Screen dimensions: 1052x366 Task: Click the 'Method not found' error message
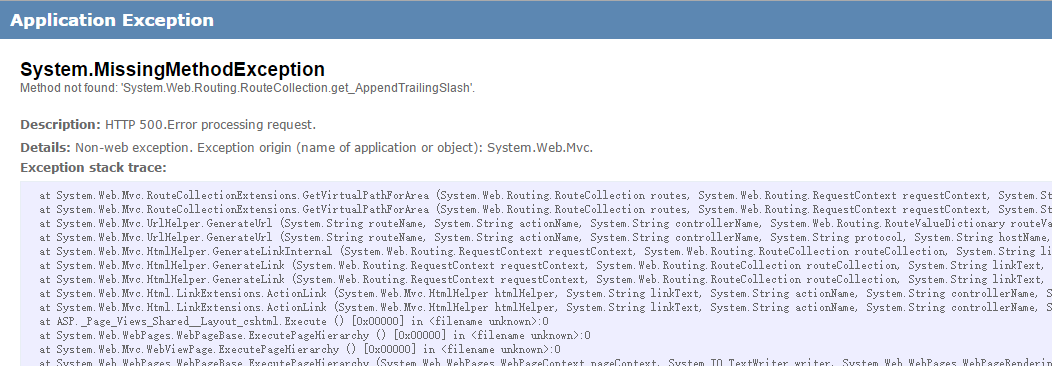(x=248, y=88)
